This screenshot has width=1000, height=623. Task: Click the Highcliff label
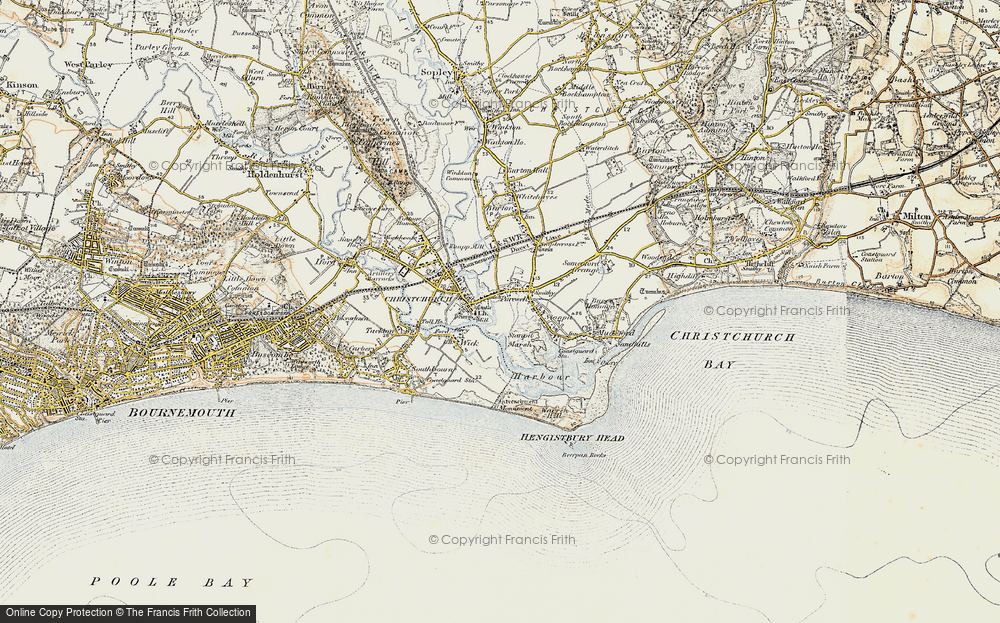(683, 275)
